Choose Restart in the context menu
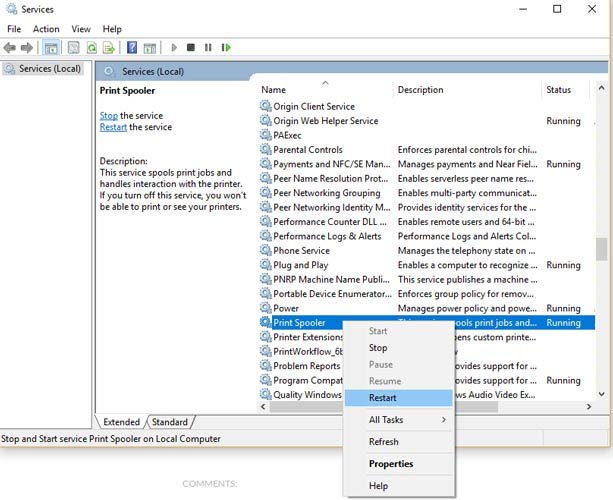Image resolution: width=613 pixels, height=500 pixels. [382, 398]
